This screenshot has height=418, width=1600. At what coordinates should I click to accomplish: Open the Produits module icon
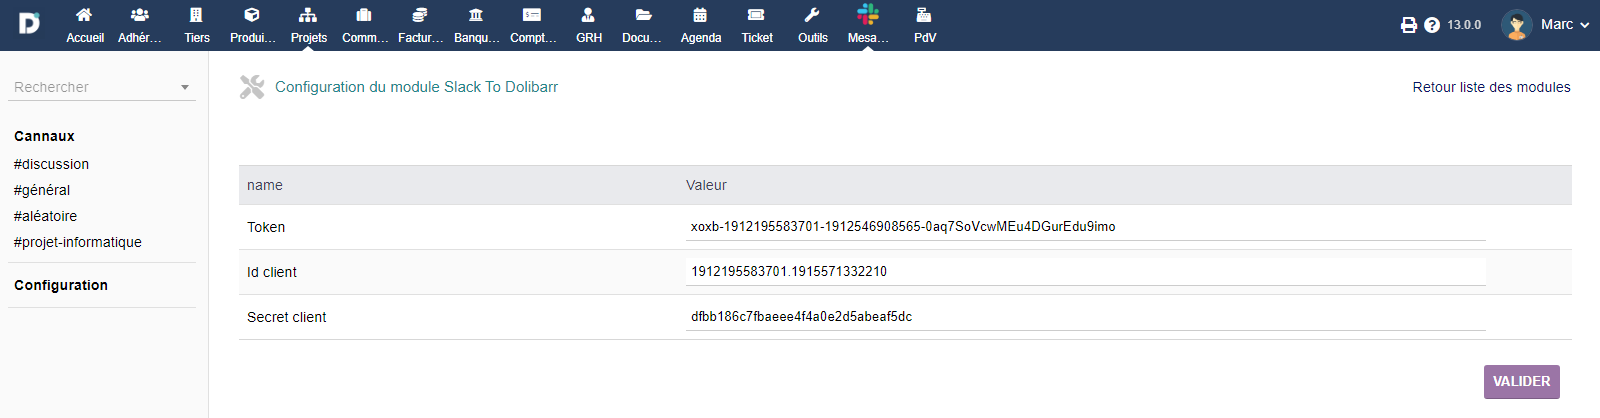tap(252, 15)
